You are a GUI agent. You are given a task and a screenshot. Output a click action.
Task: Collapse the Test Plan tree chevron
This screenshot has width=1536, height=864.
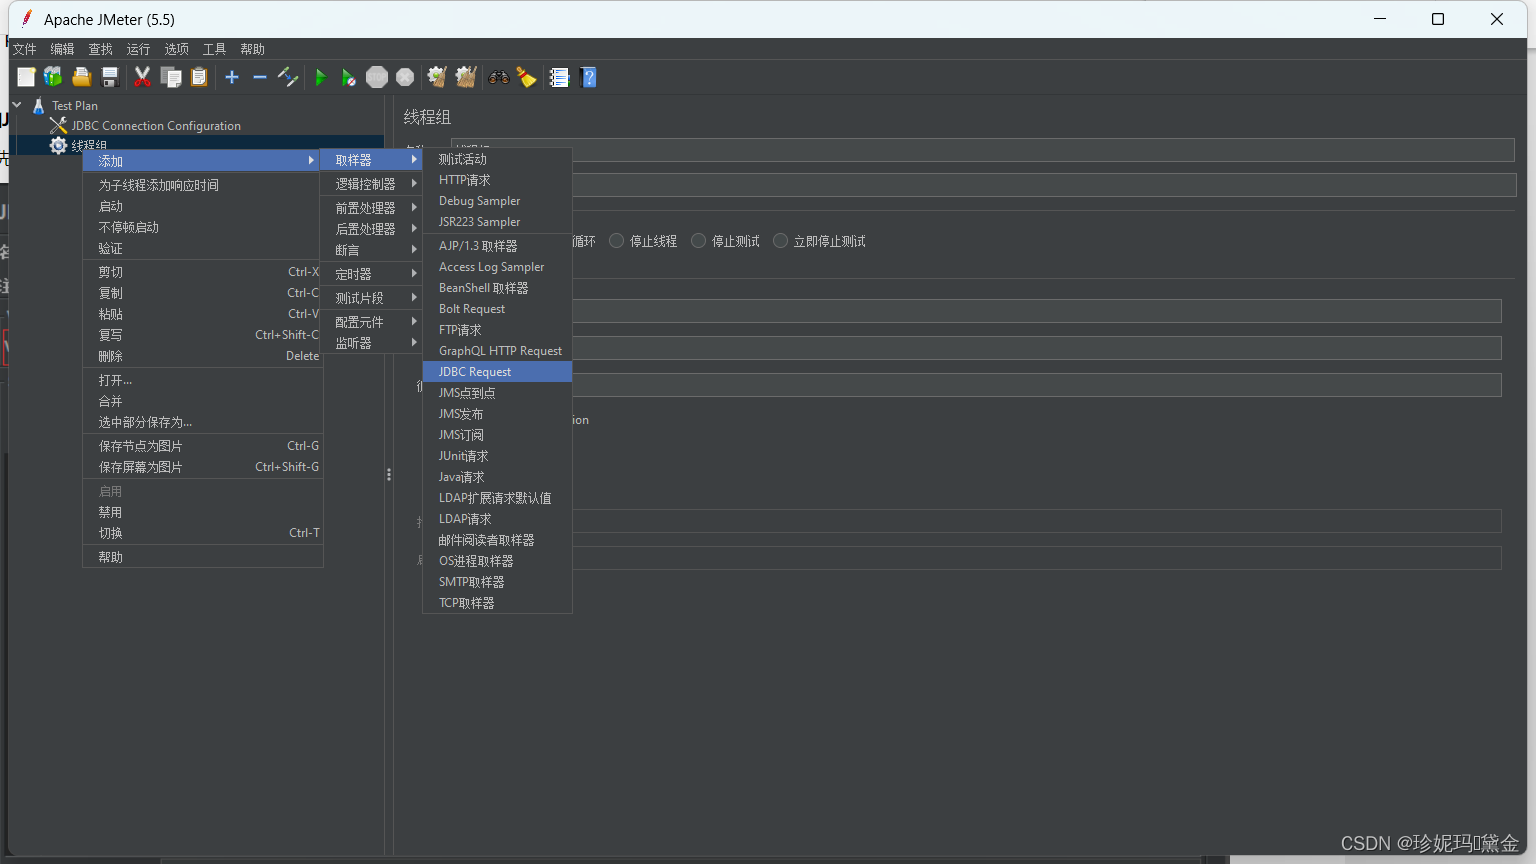click(17, 105)
